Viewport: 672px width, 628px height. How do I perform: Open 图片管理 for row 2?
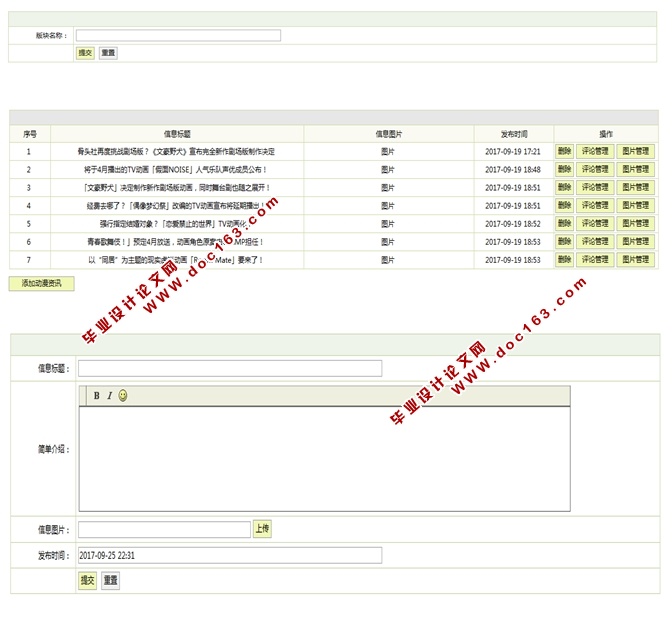(x=636, y=169)
